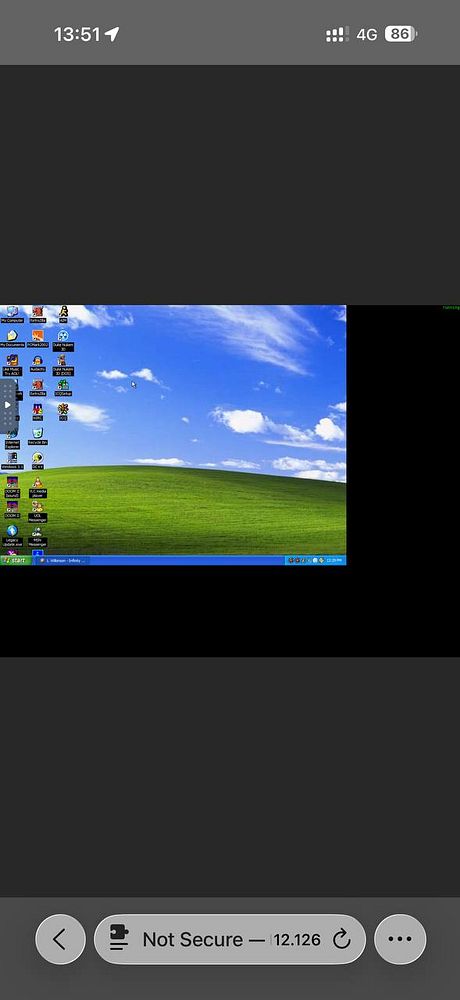This screenshot has height=1000, width=460.
Task: Open the page settings reader icon
Action: point(119,939)
